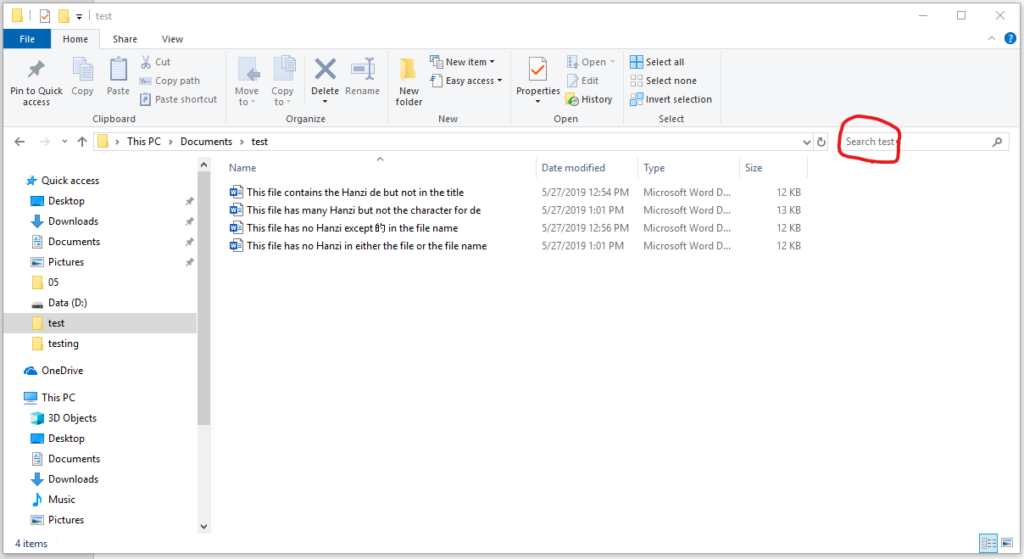This screenshot has width=1024, height=559.
Task: Open Music under This PC
Action: point(61,500)
